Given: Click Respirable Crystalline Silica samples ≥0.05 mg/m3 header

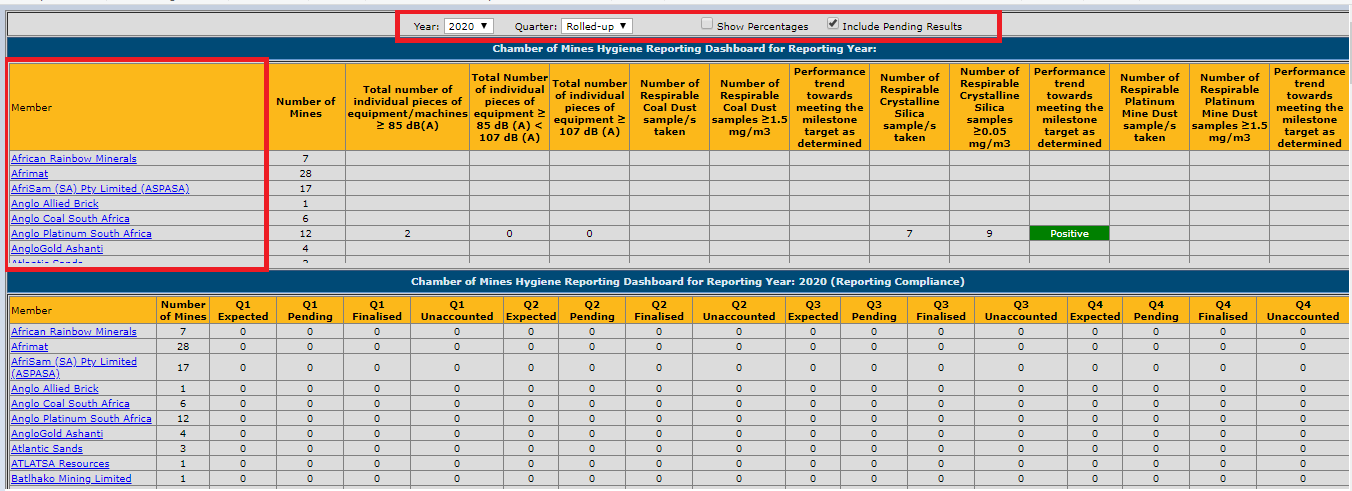Looking at the screenshot, I should [989, 107].
